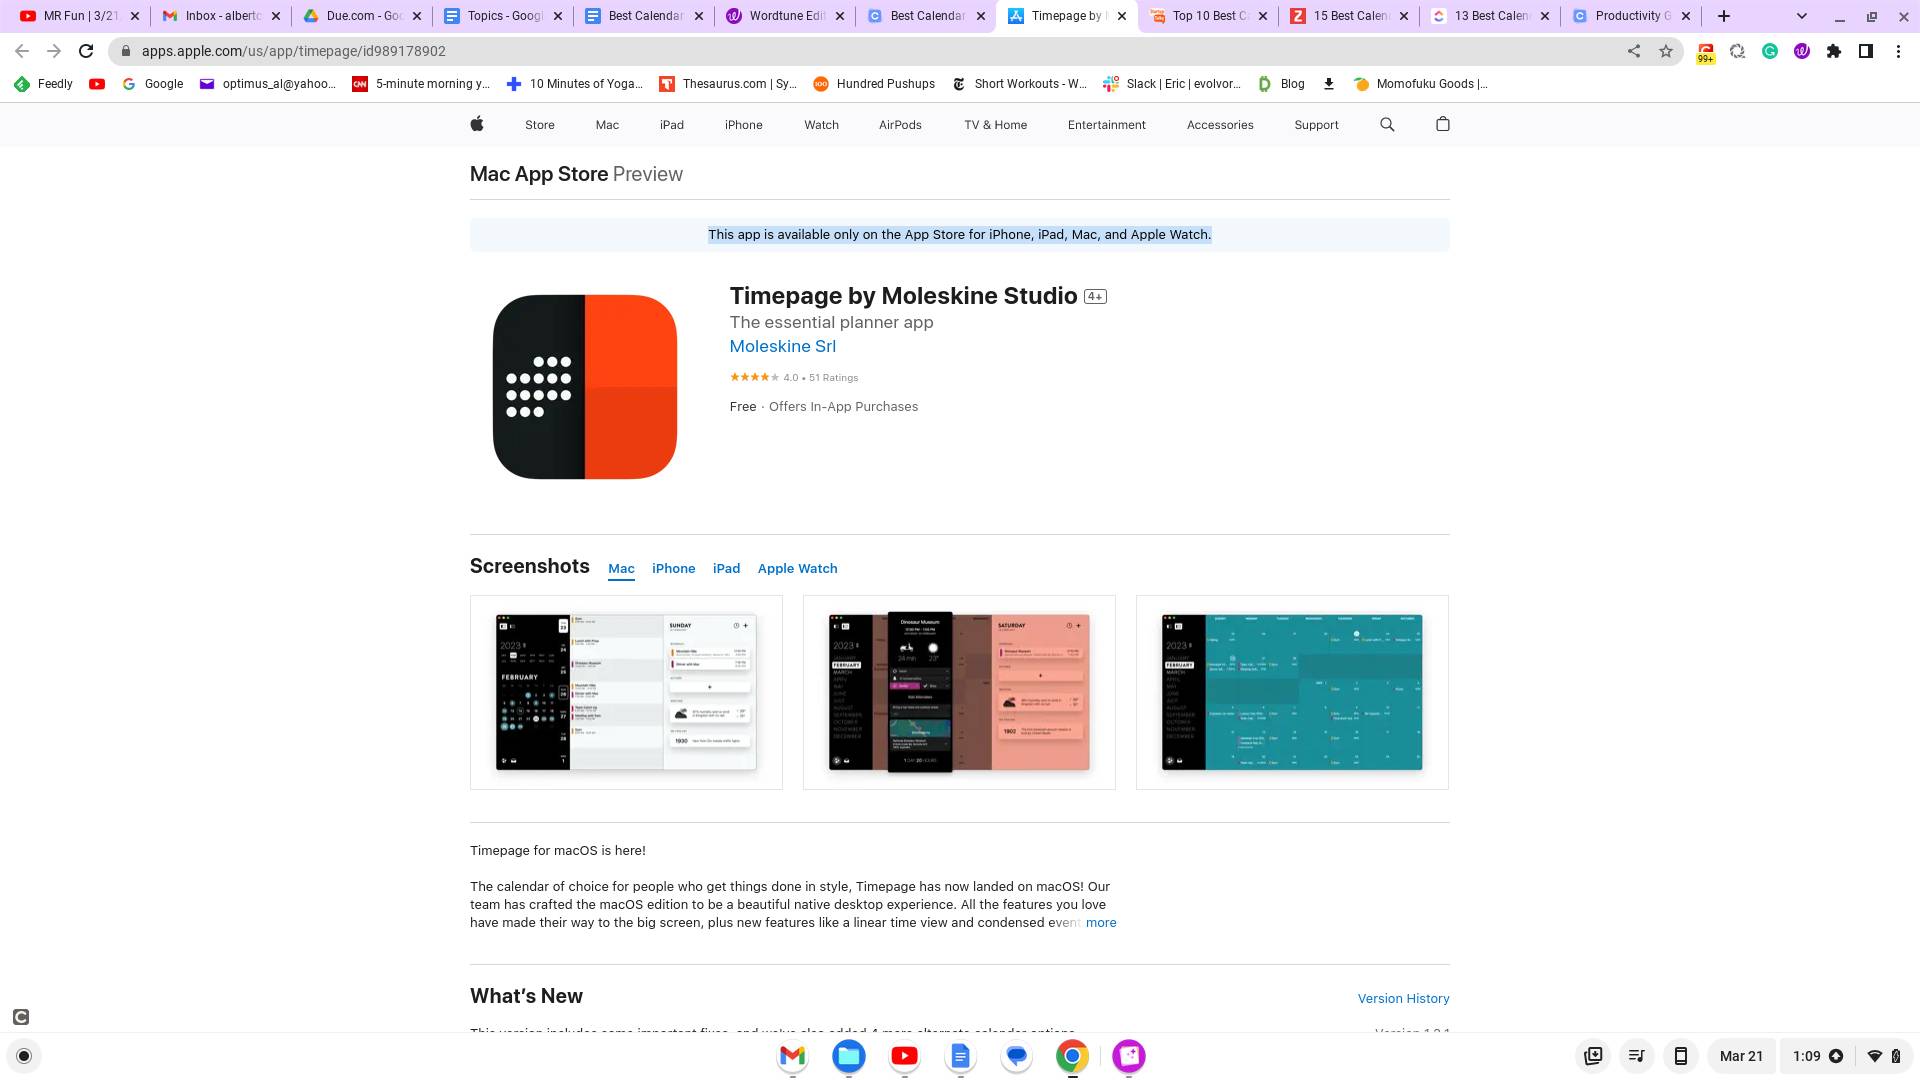Viewport: 1920px width, 1080px height.
Task: Switch to the Apple Watch screenshots tab
Action: click(797, 568)
